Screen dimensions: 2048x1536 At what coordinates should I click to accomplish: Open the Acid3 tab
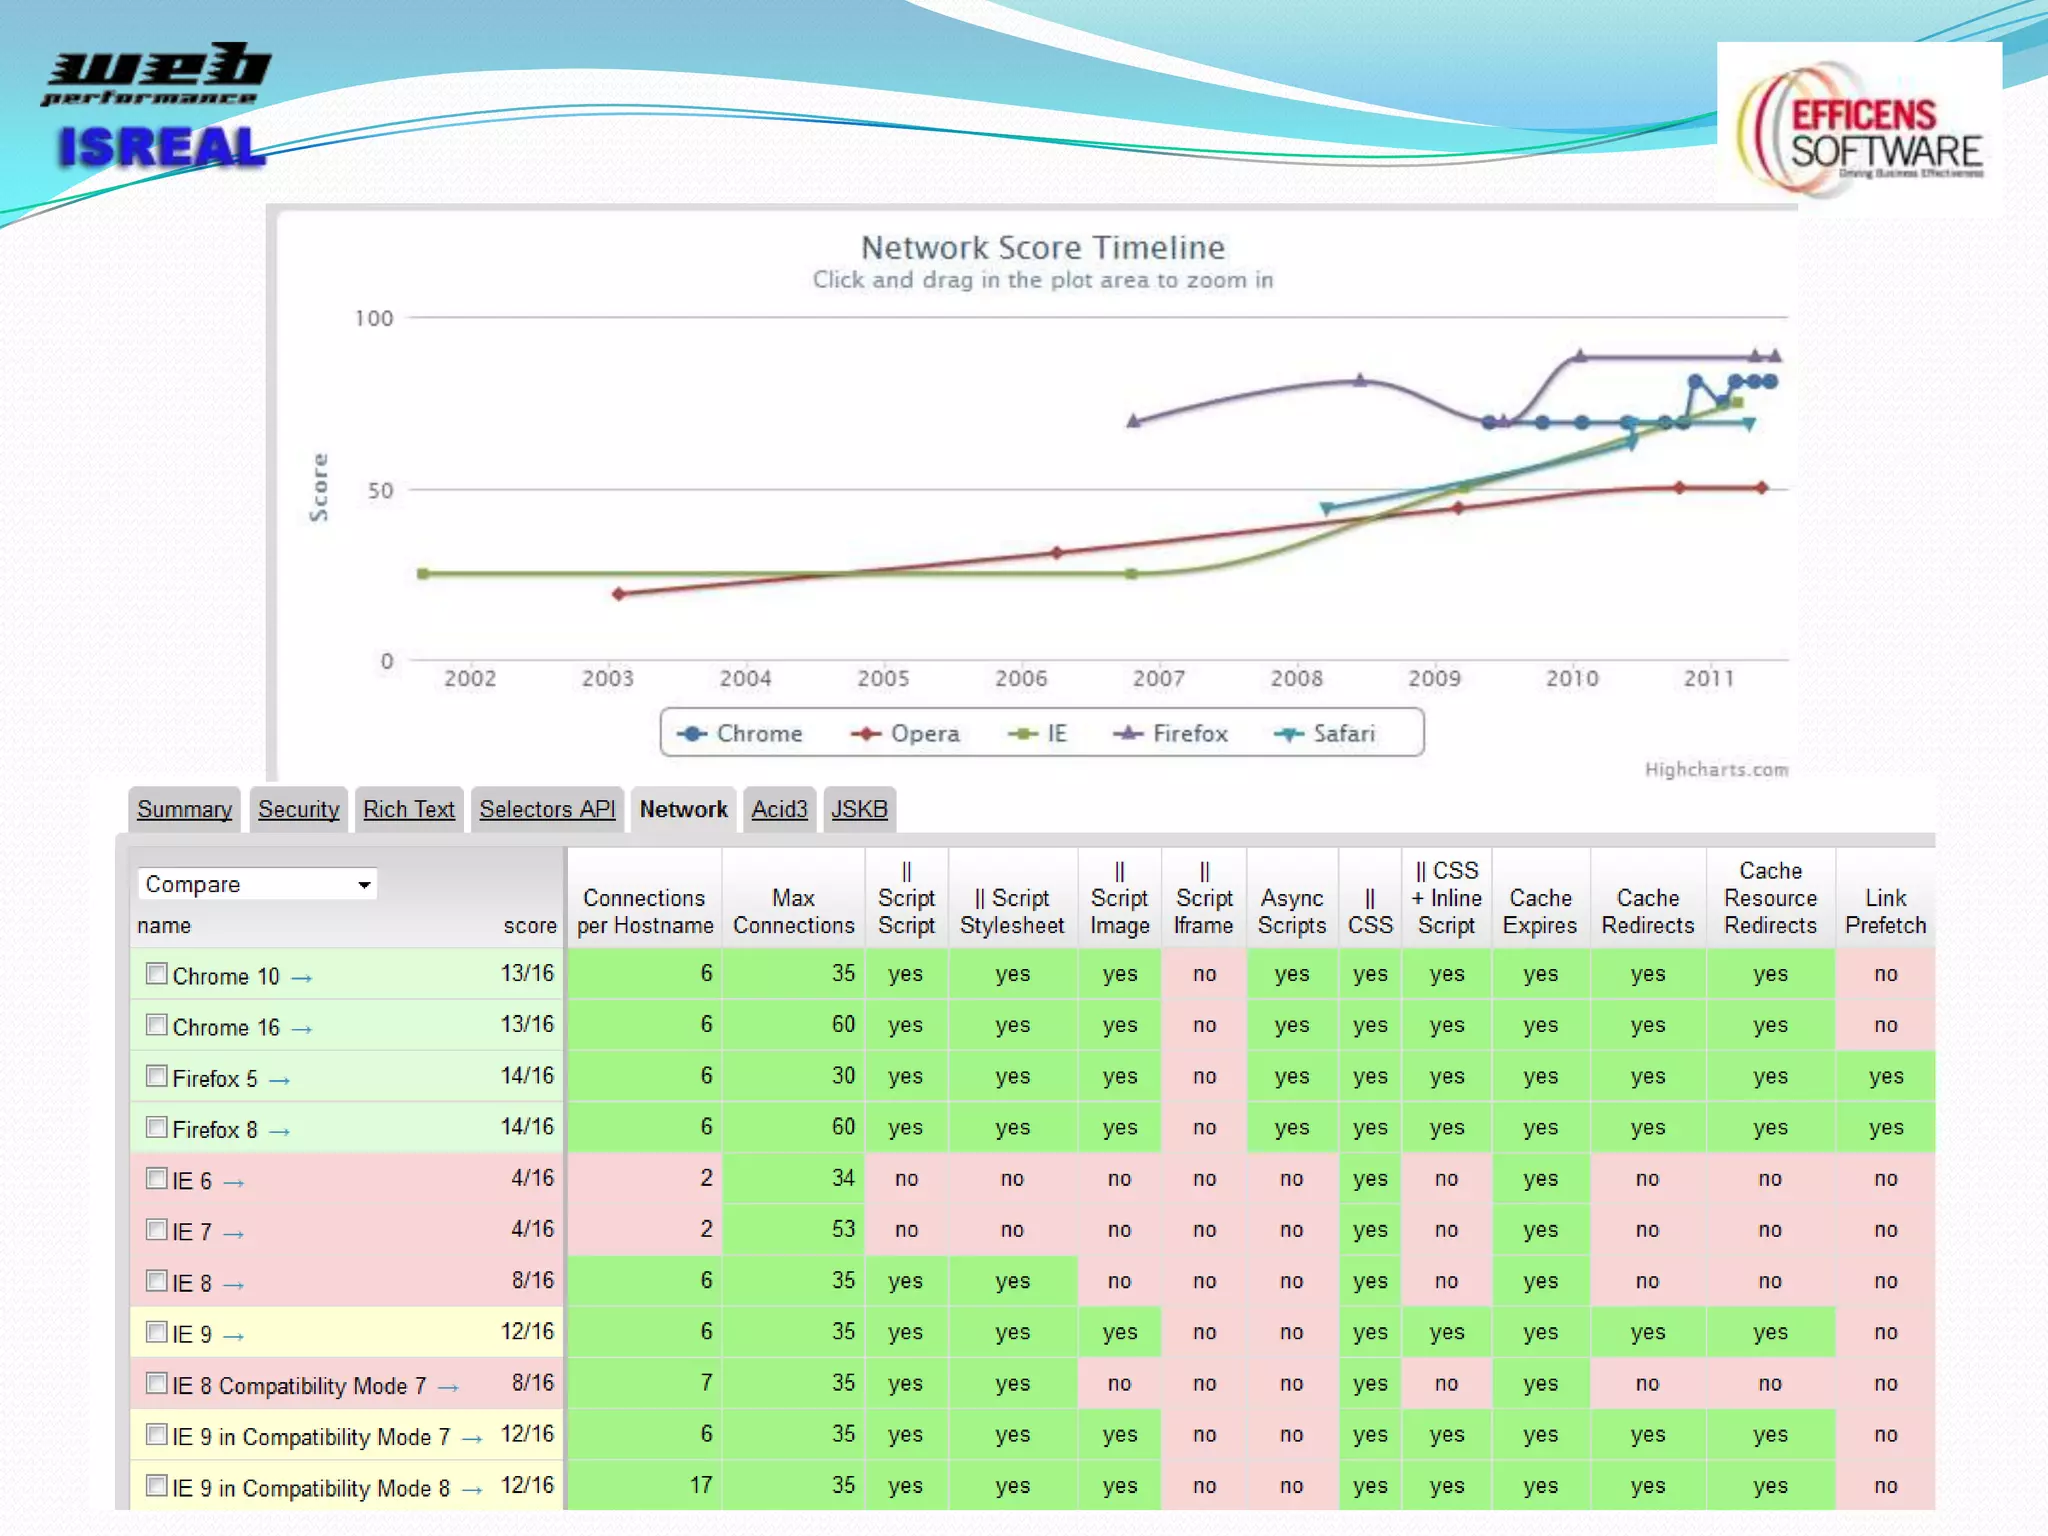tap(778, 809)
